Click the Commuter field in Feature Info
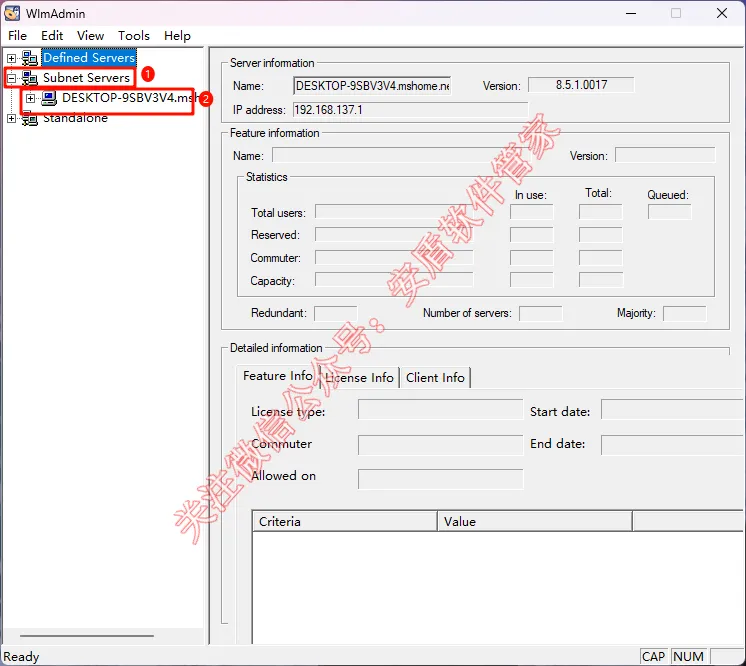746x666 pixels. coord(441,445)
